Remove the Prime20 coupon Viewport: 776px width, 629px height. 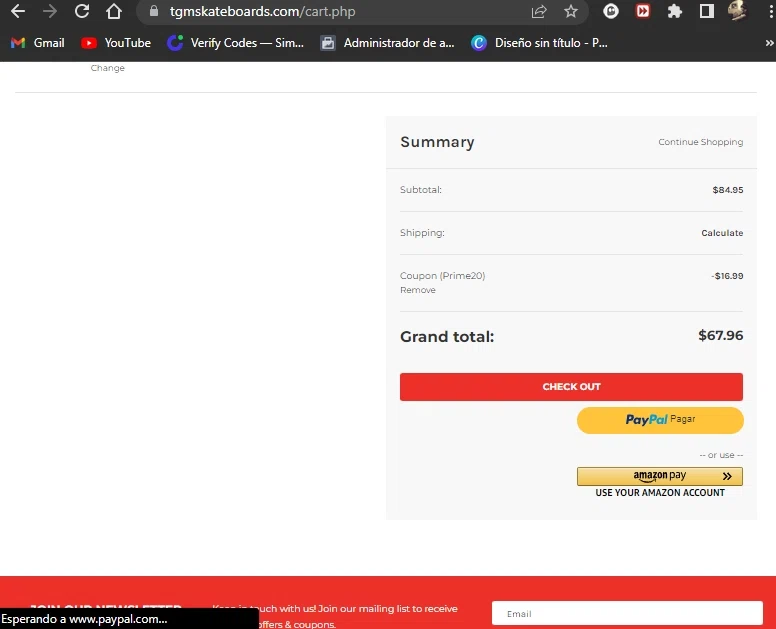418,290
